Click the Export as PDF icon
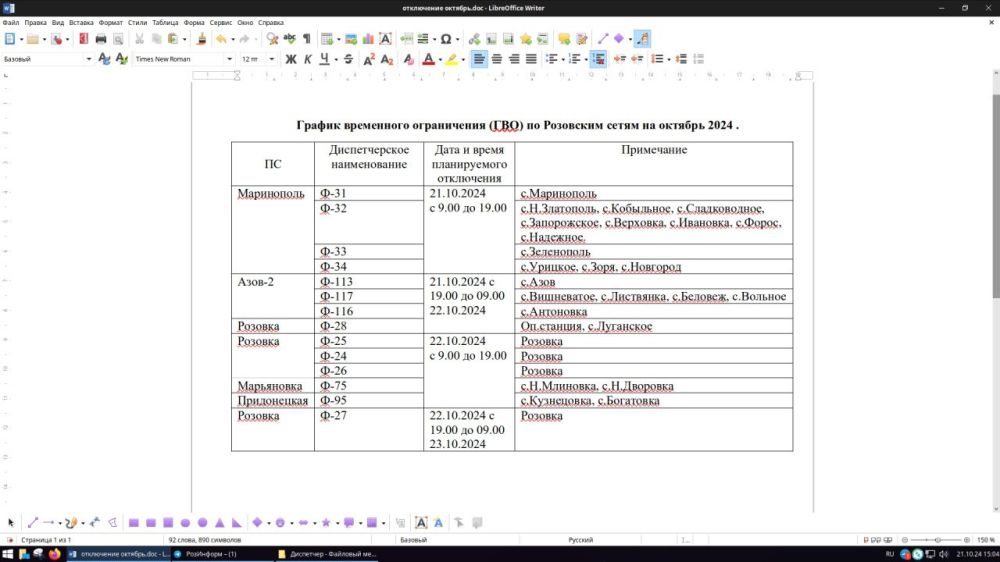Image resolution: width=1000 pixels, height=562 pixels. pos(84,39)
